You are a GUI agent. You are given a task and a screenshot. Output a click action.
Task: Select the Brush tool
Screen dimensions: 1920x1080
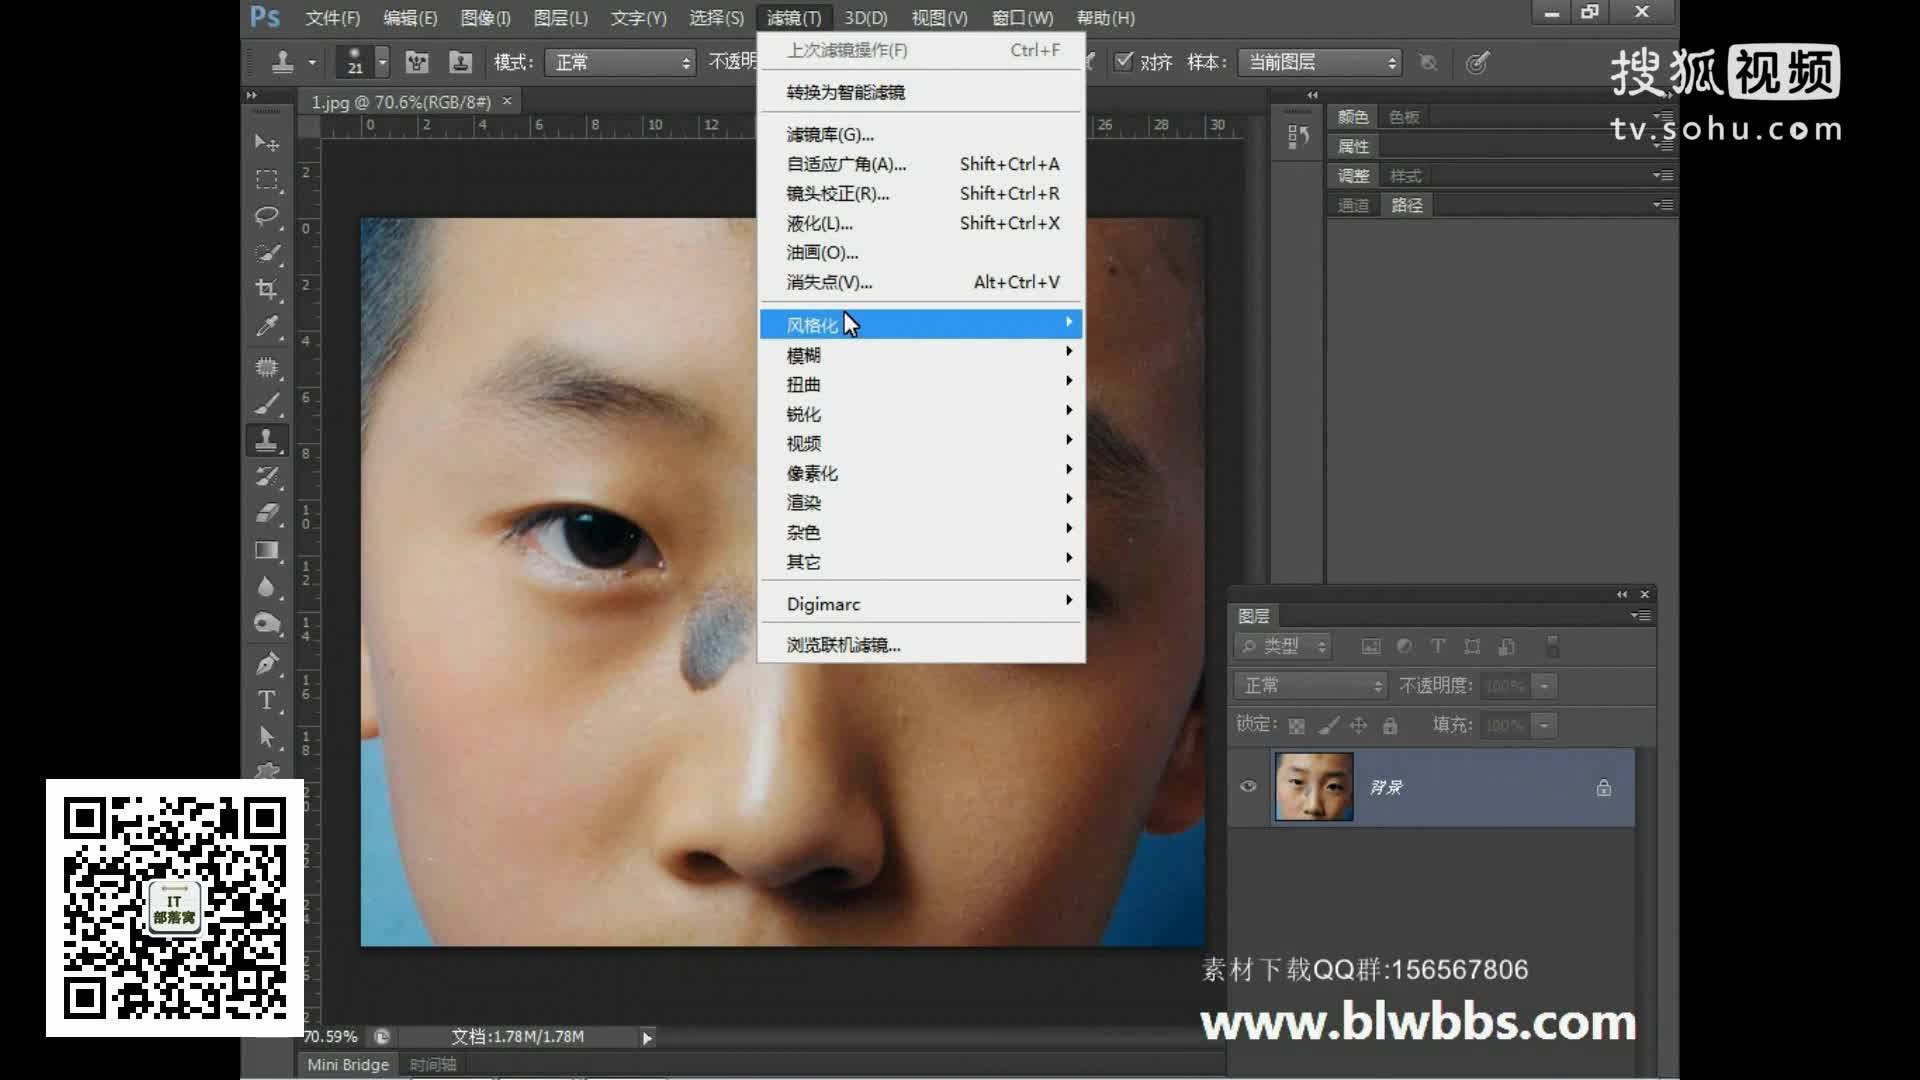(x=266, y=404)
